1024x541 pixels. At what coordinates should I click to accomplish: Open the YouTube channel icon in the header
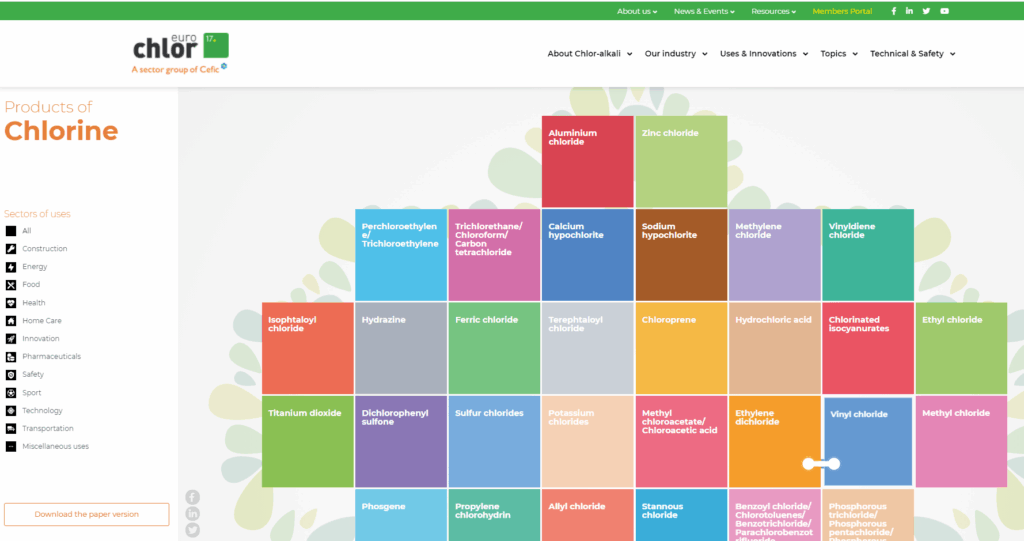pos(944,11)
